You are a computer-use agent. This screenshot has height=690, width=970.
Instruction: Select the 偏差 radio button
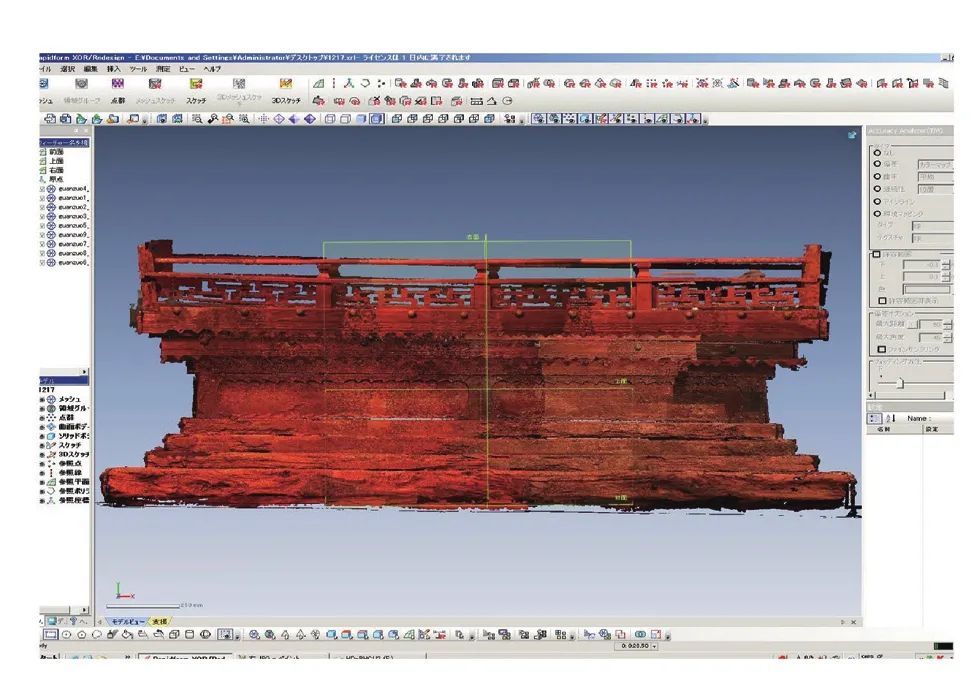tap(877, 164)
